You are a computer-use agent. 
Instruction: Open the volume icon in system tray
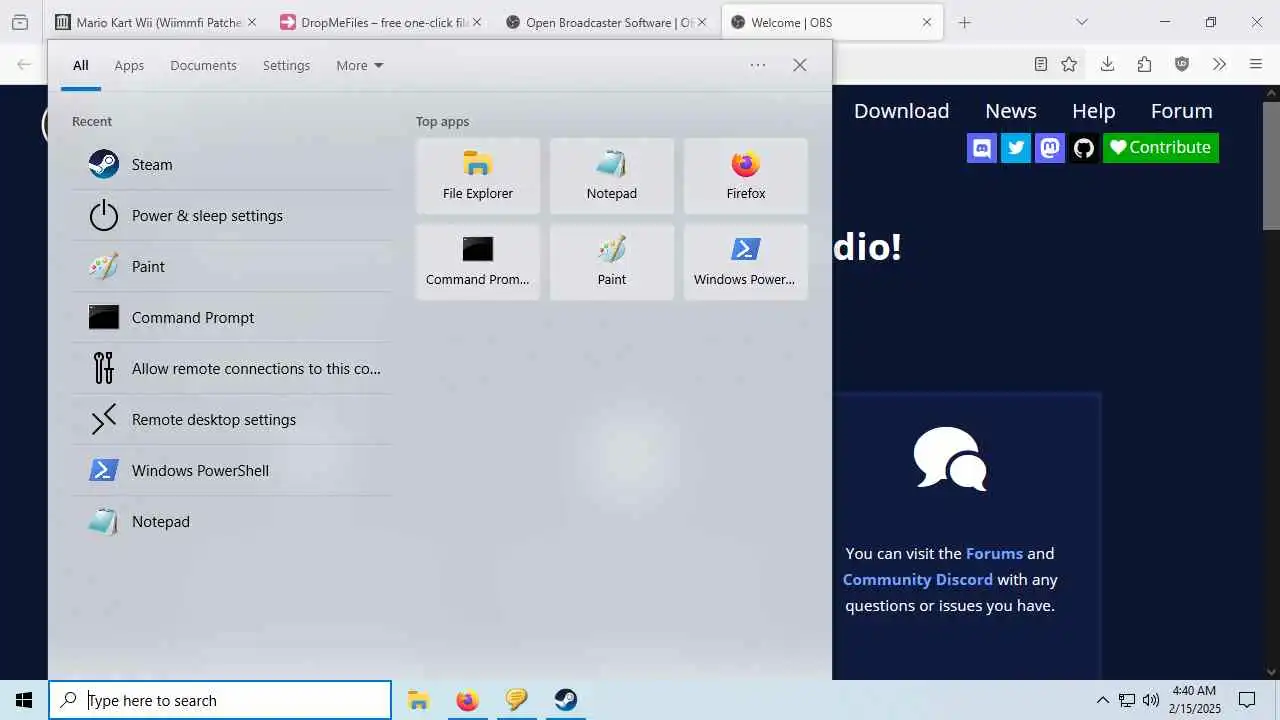coord(1151,700)
